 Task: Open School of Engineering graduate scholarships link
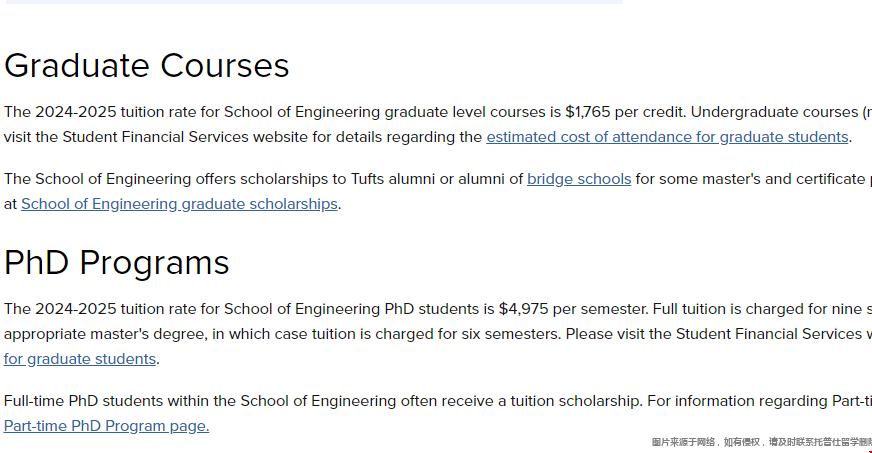pos(179,204)
